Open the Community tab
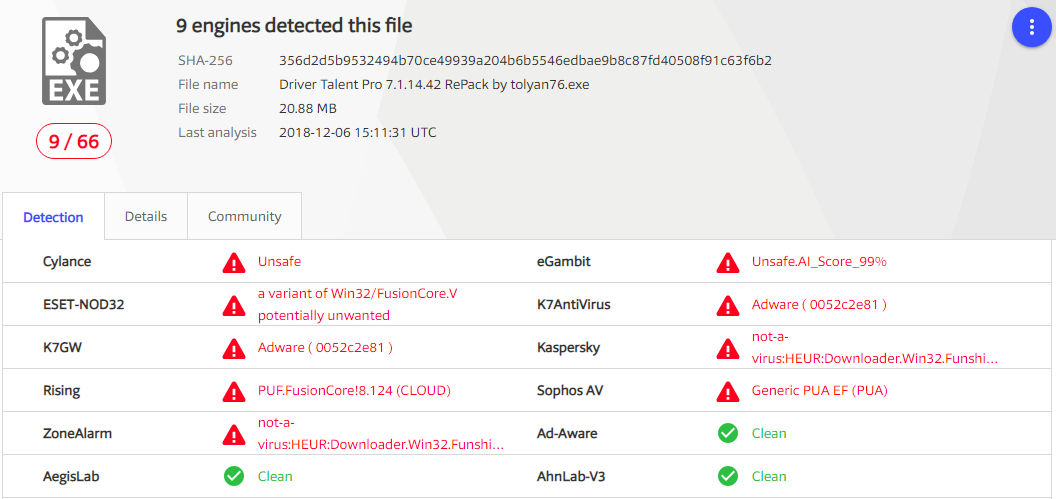This screenshot has height=499, width=1056. (x=244, y=216)
